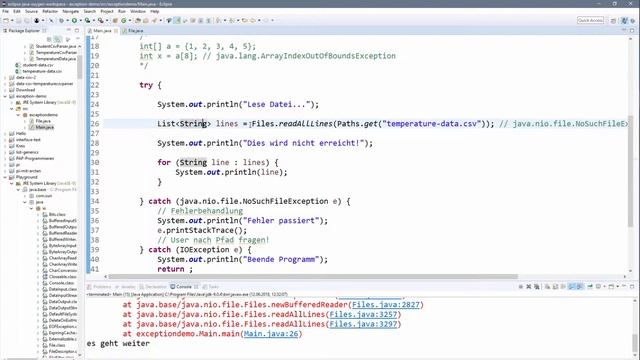The height and width of the screenshot is (360, 640).
Task: Collapse the Playground project
Action: click(5, 178)
